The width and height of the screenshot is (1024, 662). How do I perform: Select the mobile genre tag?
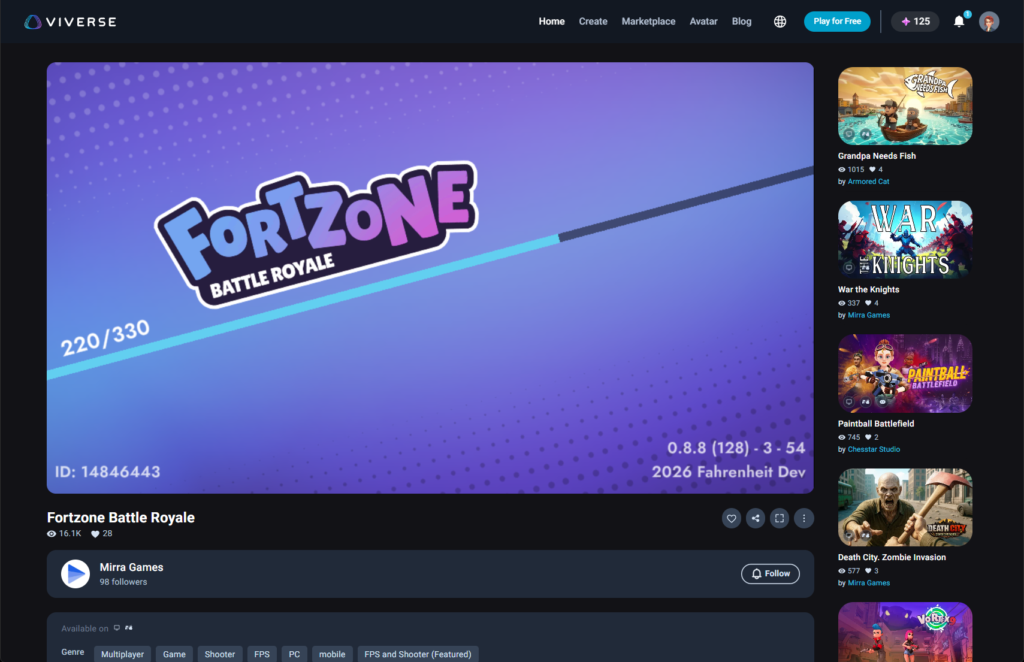[332, 654]
